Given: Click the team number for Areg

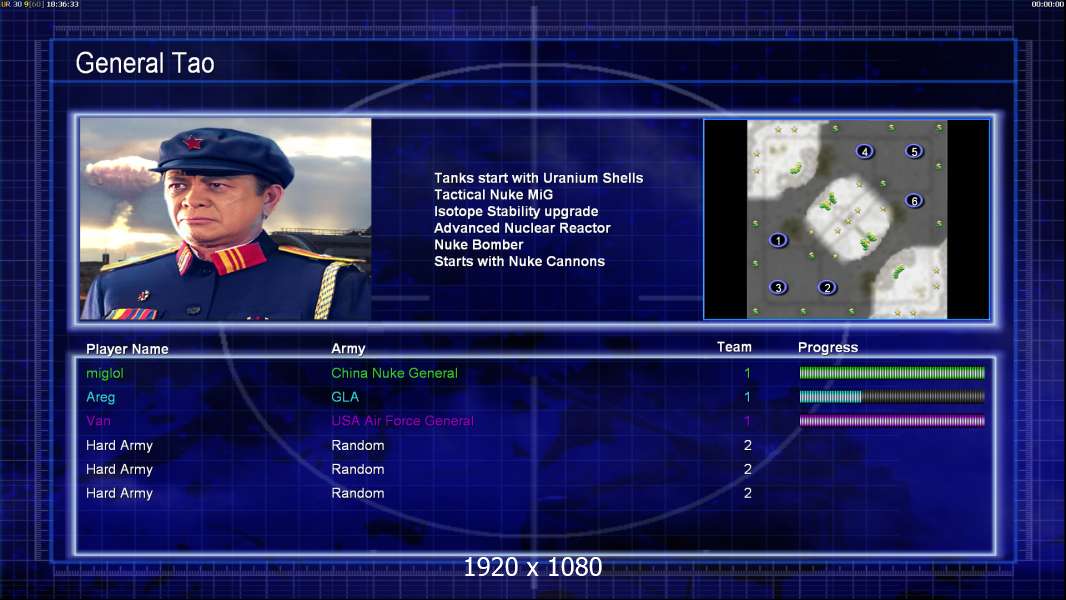Looking at the screenshot, I should pos(747,397).
